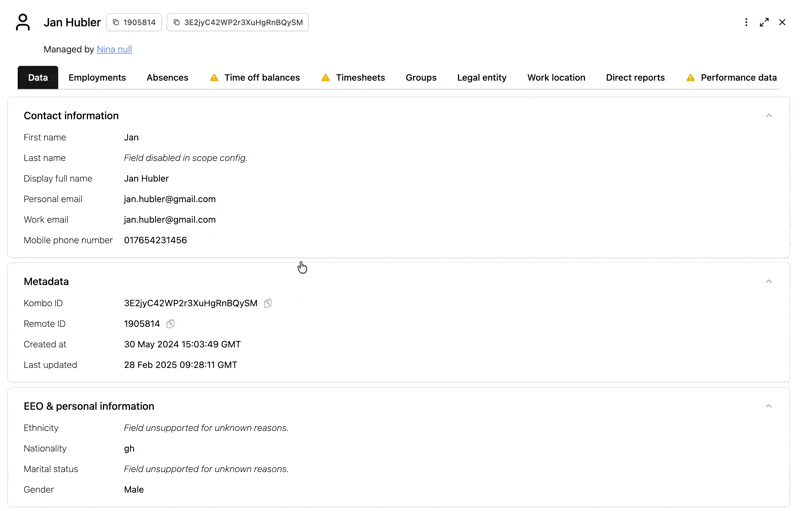This screenshot has width=800, height=511.
Task: Go to Time off balances tab
Action: (262, 78)
